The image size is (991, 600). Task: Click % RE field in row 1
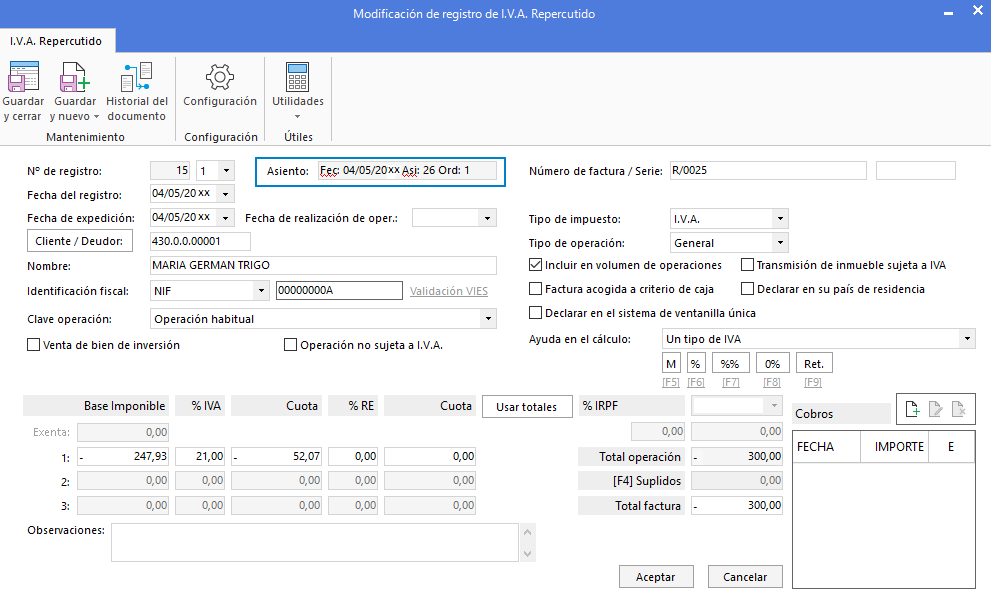point(353,456)
